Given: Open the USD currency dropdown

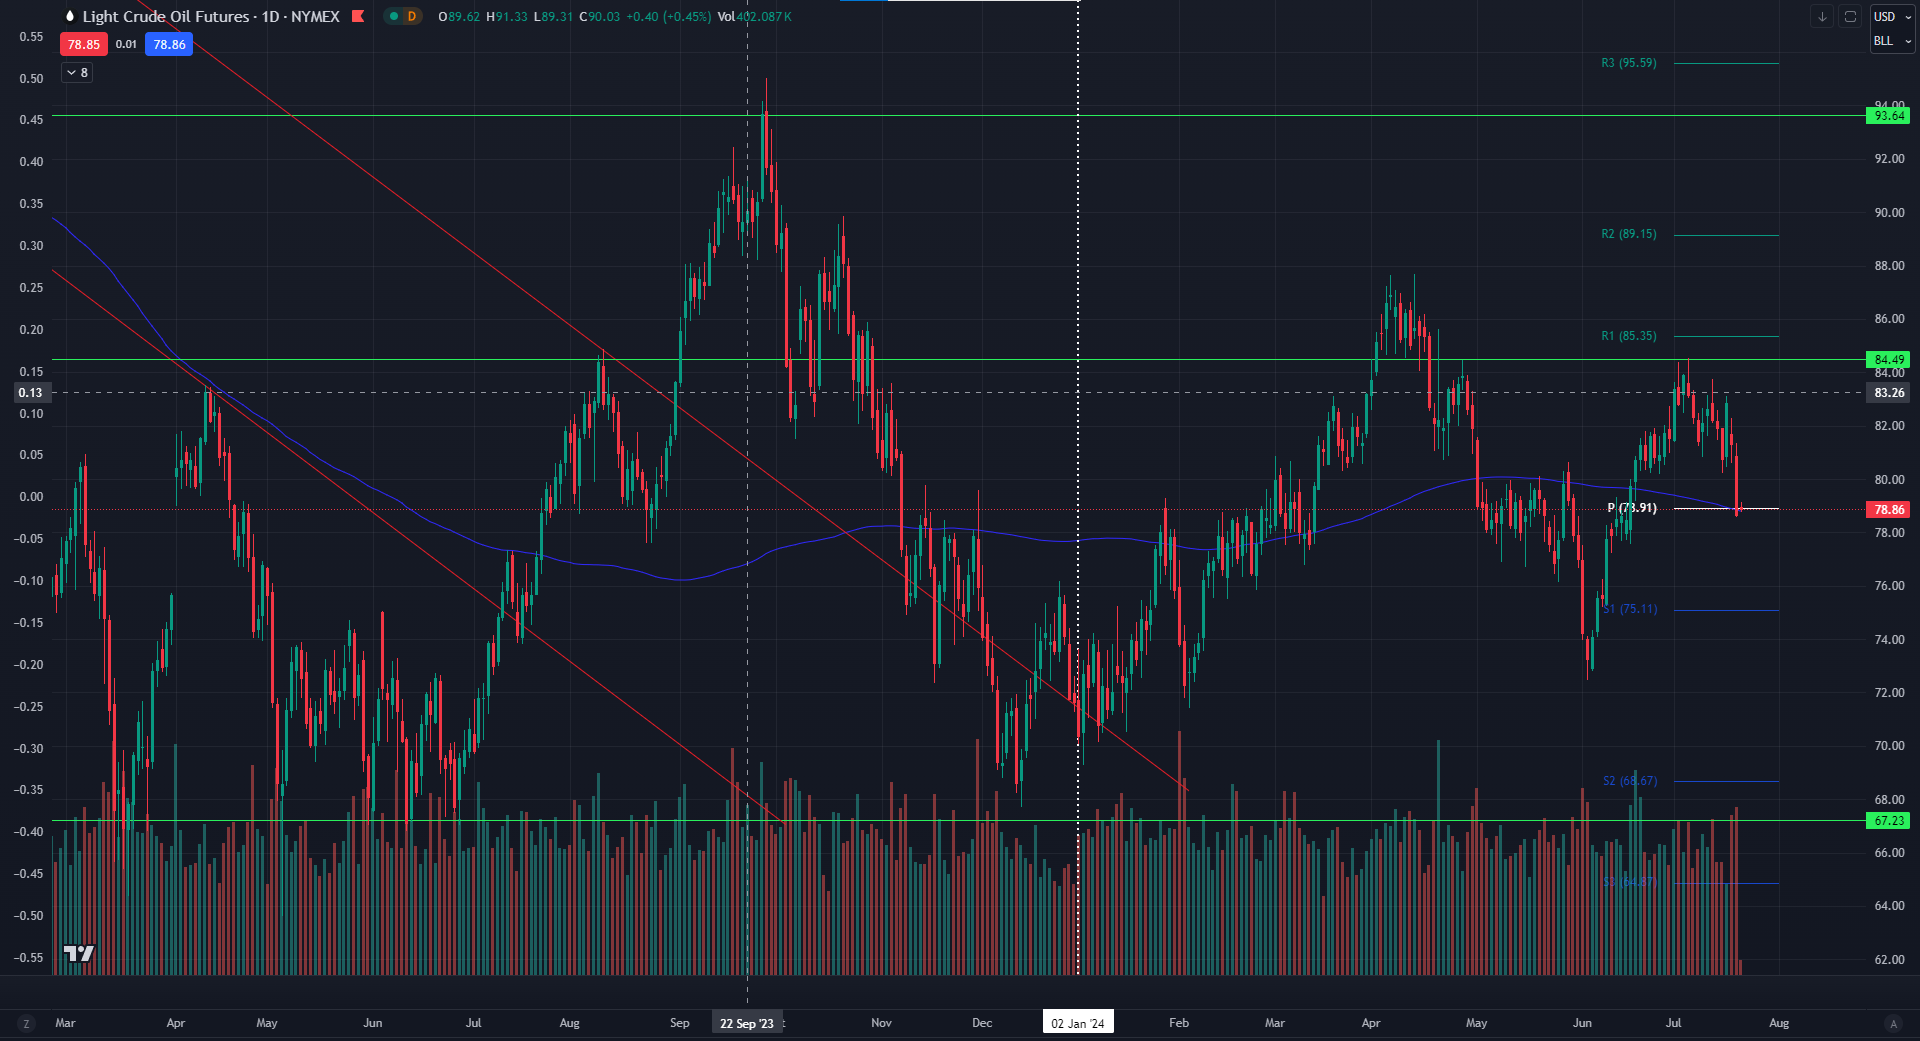Looking at the screenshot, I should click(x=1892, y=16).
